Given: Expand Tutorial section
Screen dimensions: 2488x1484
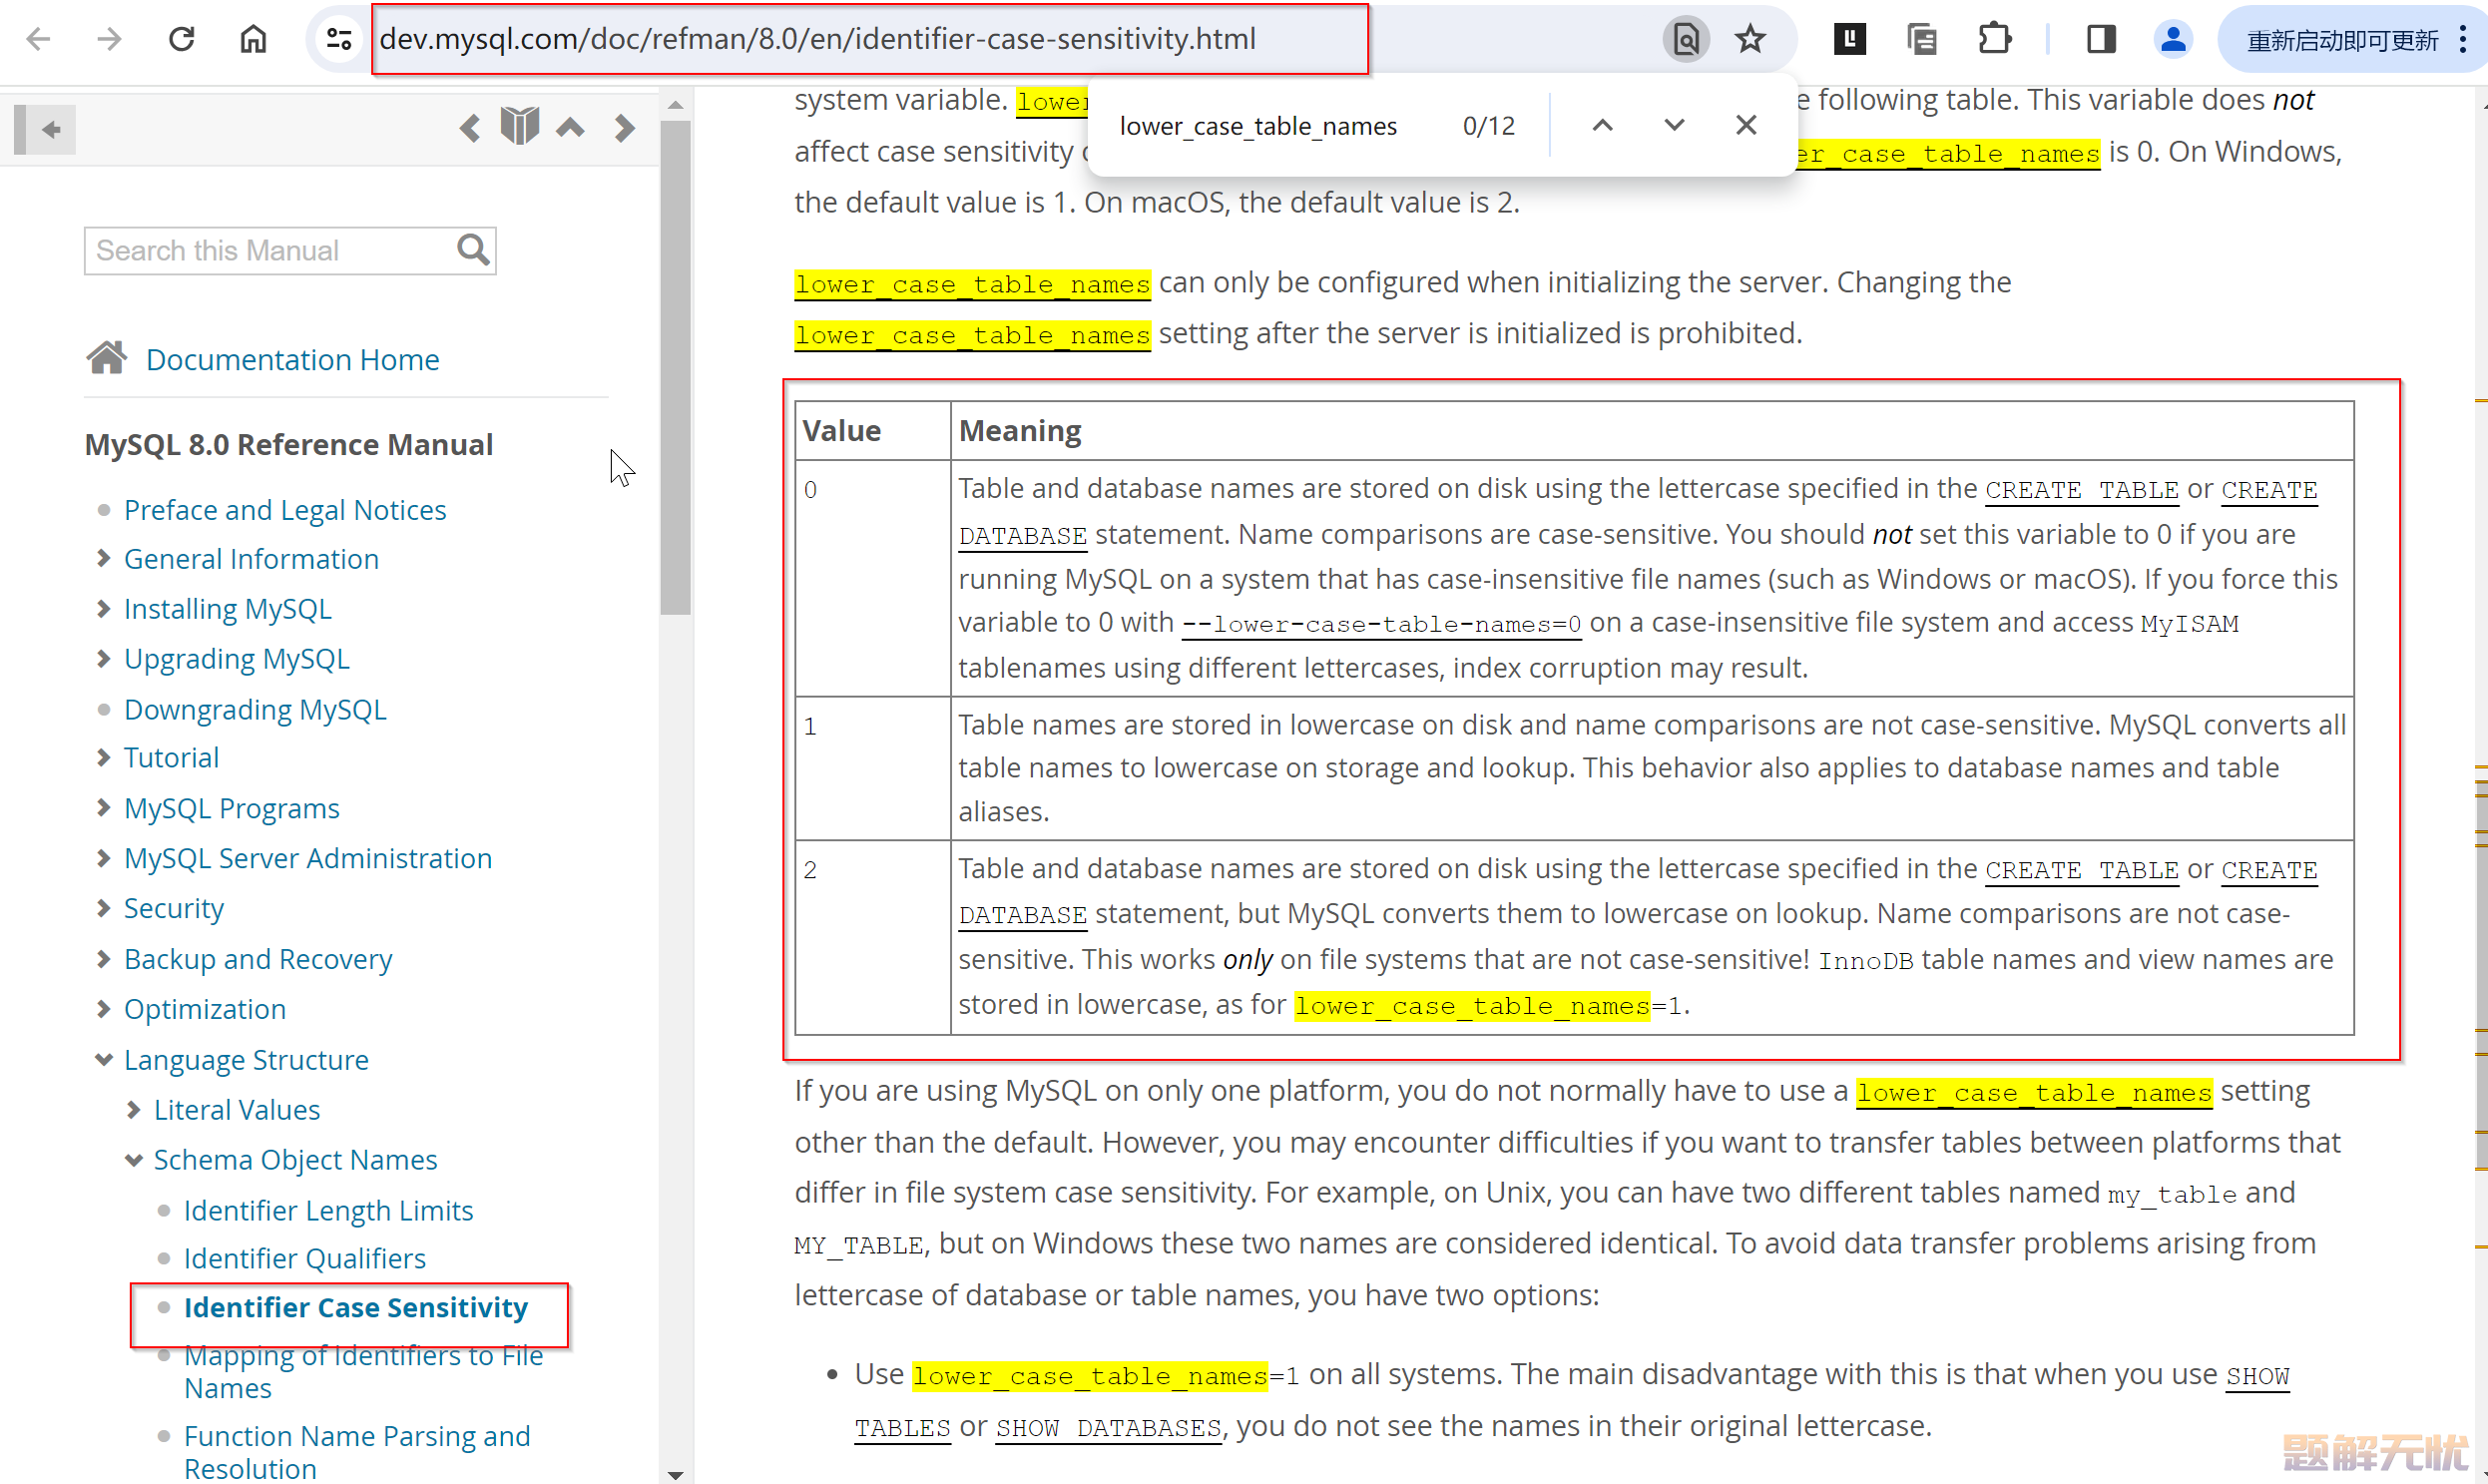Looking at the screenshot, I should click(x=103, y=757).
